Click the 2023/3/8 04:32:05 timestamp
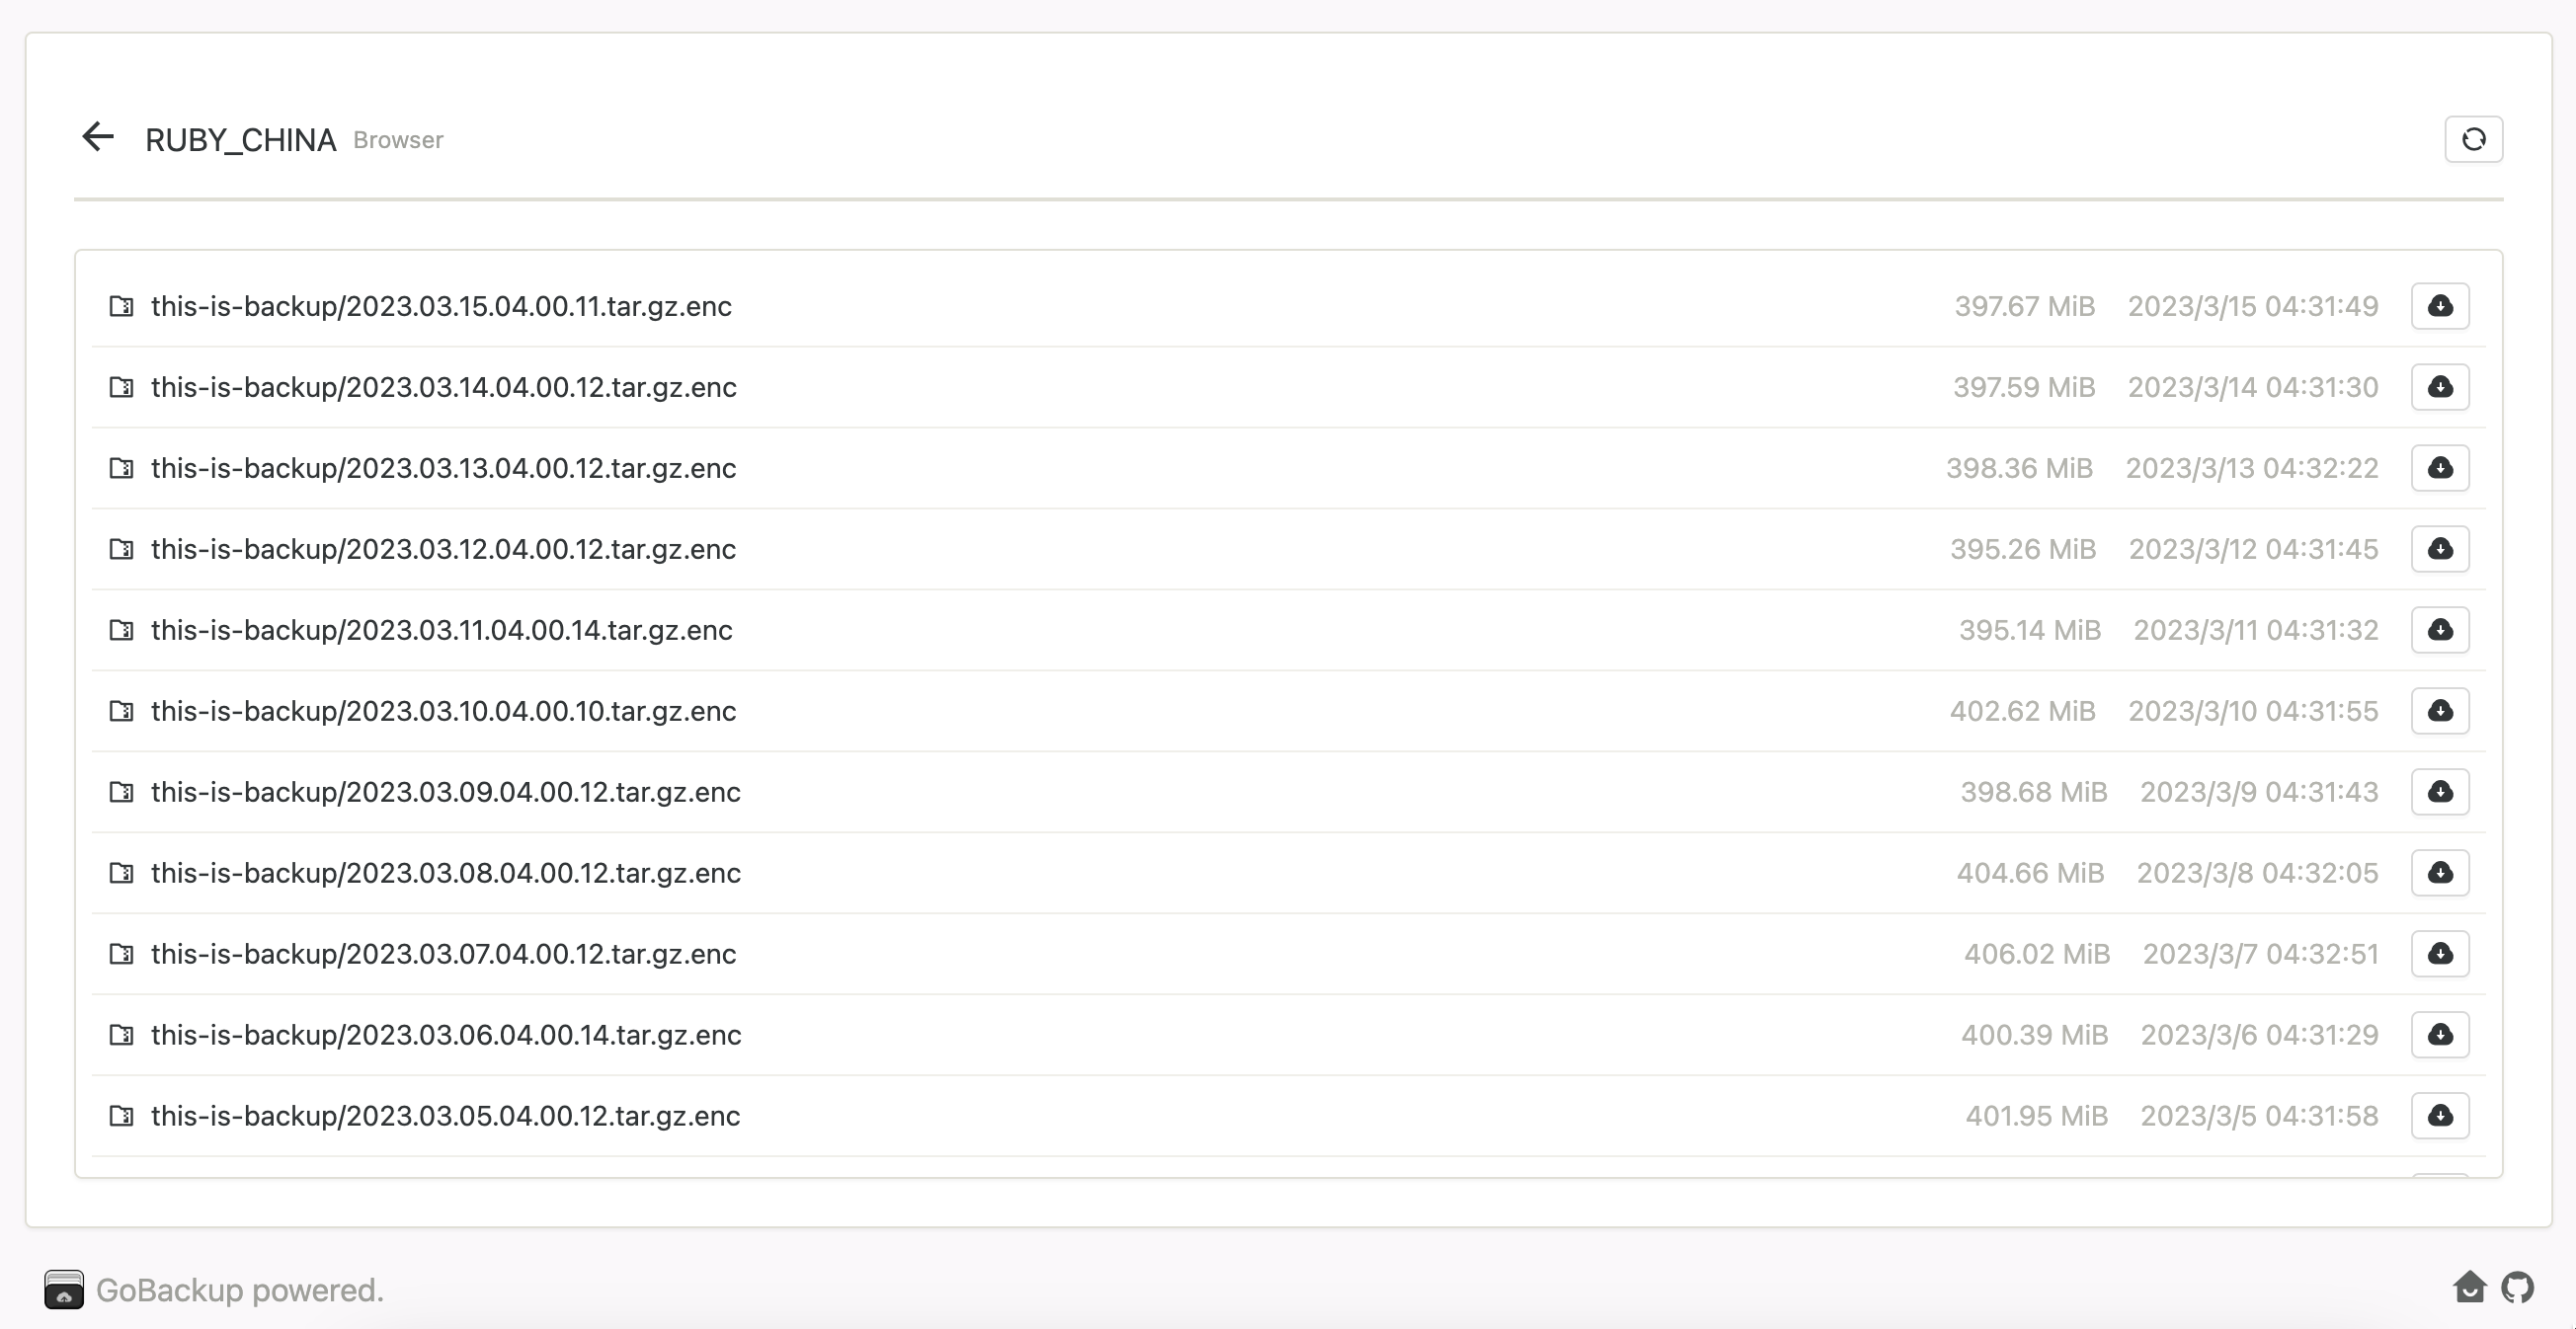This screenshot has width=2576, height=1329. [2258, 873]
